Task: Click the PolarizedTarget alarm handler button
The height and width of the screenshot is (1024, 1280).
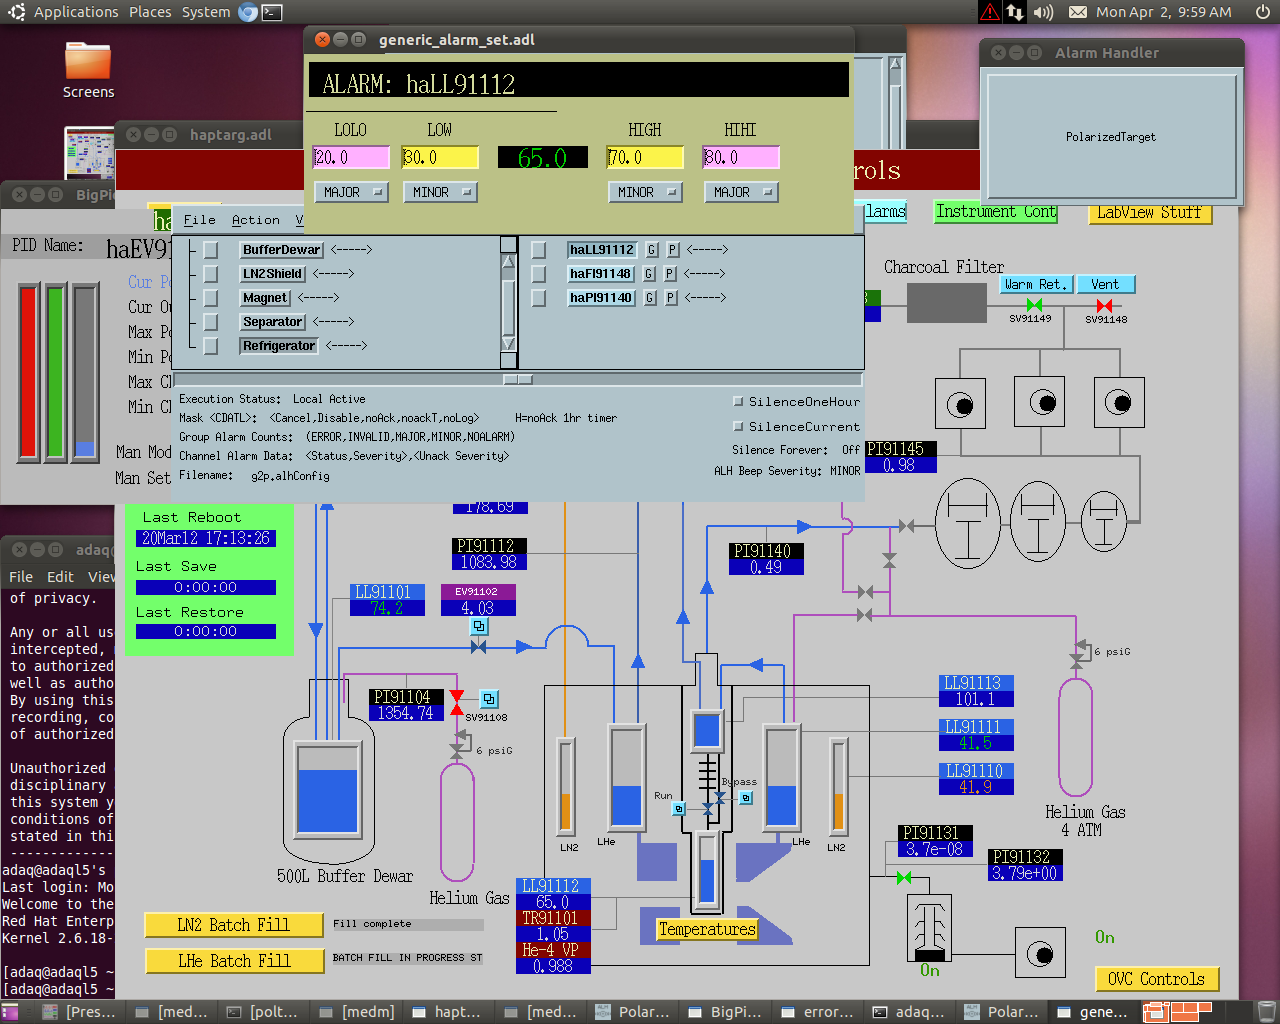Action: click(x=1111, y=137)
